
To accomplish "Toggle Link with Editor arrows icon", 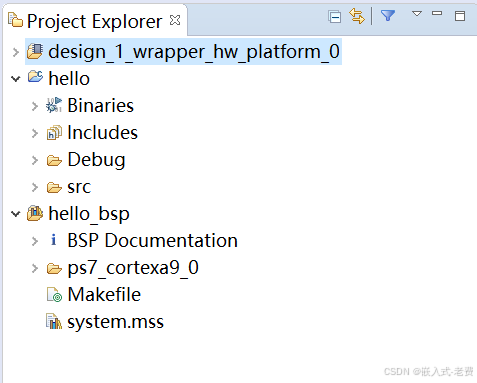I will click(x=357, y=16).
